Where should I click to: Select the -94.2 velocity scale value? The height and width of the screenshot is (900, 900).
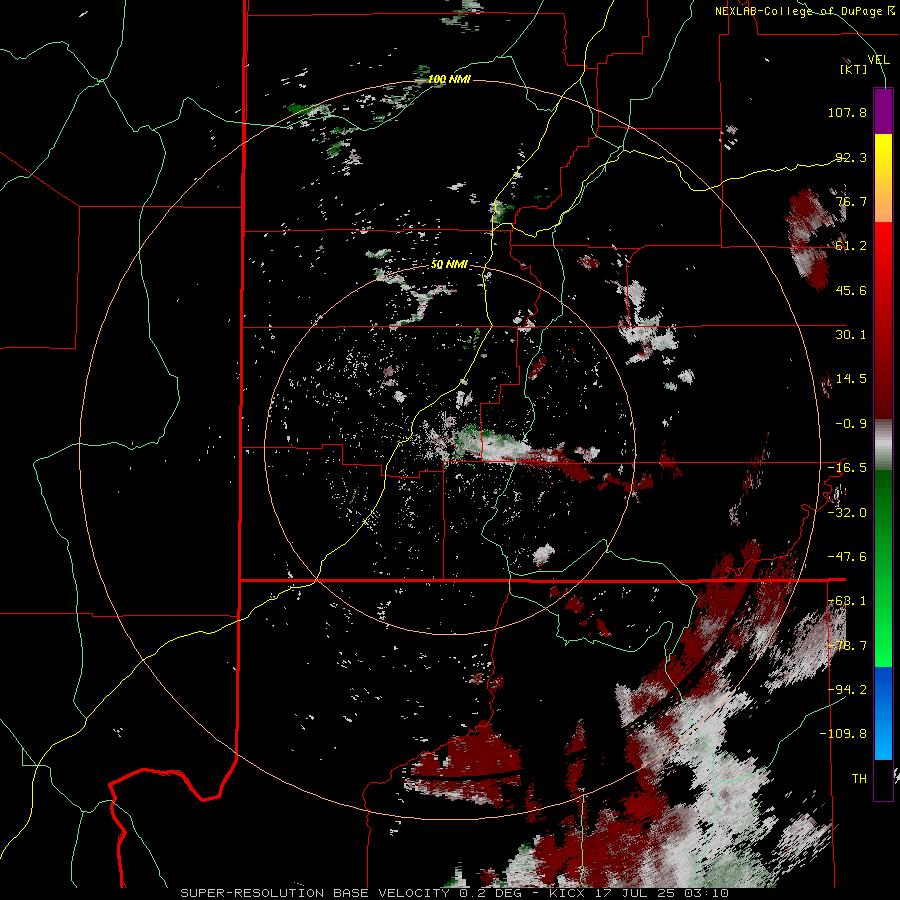(x=847, y=689)
